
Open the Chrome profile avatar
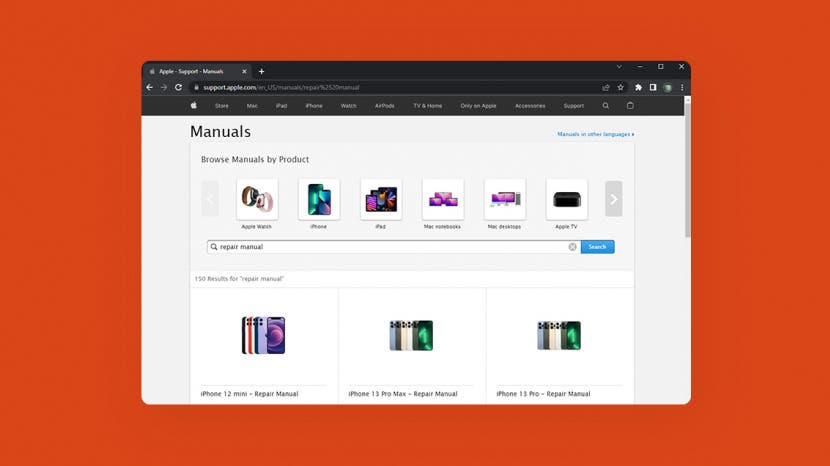(668, 87)
